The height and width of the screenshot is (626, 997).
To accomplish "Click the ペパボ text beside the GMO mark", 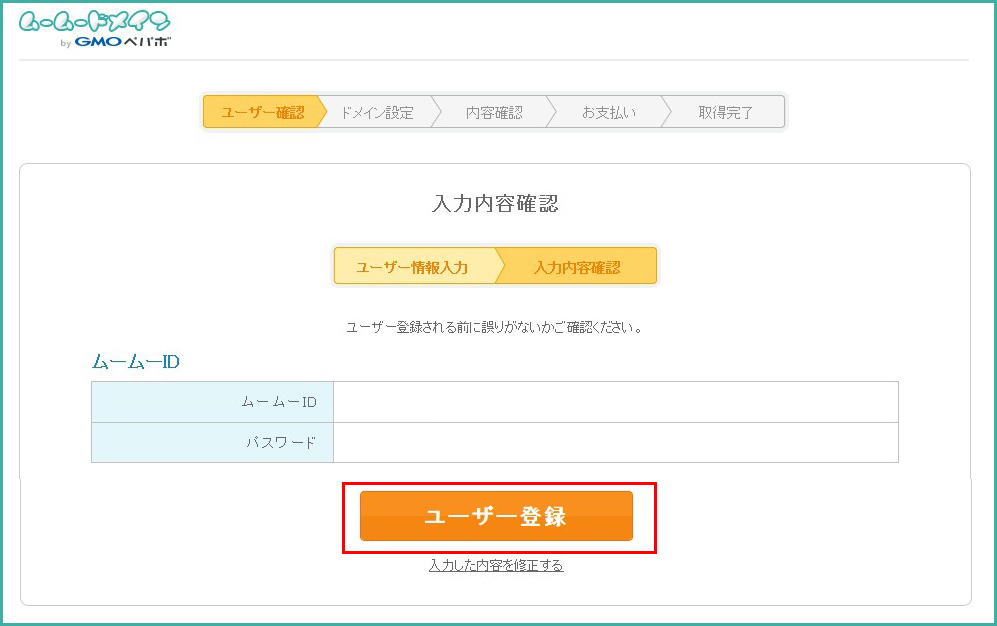I will (x=147, y=42).
